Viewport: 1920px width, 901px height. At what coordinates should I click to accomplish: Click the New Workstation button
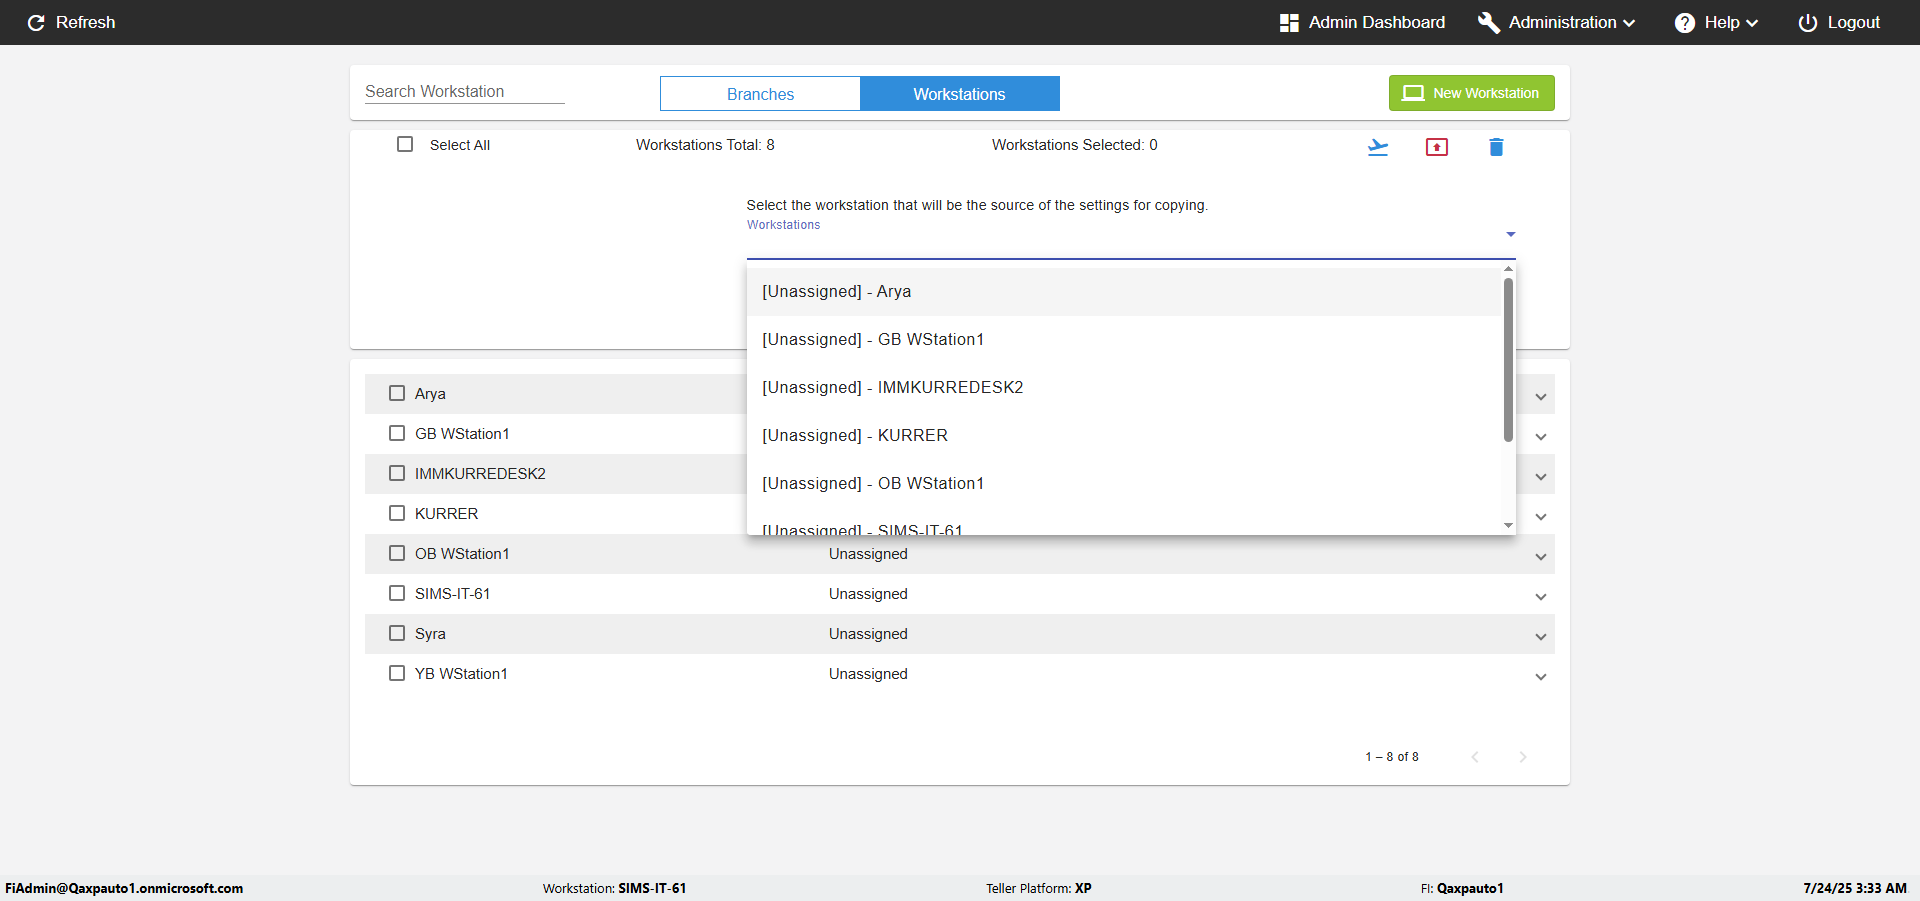pyautogui.click(x=1471, y=93)
